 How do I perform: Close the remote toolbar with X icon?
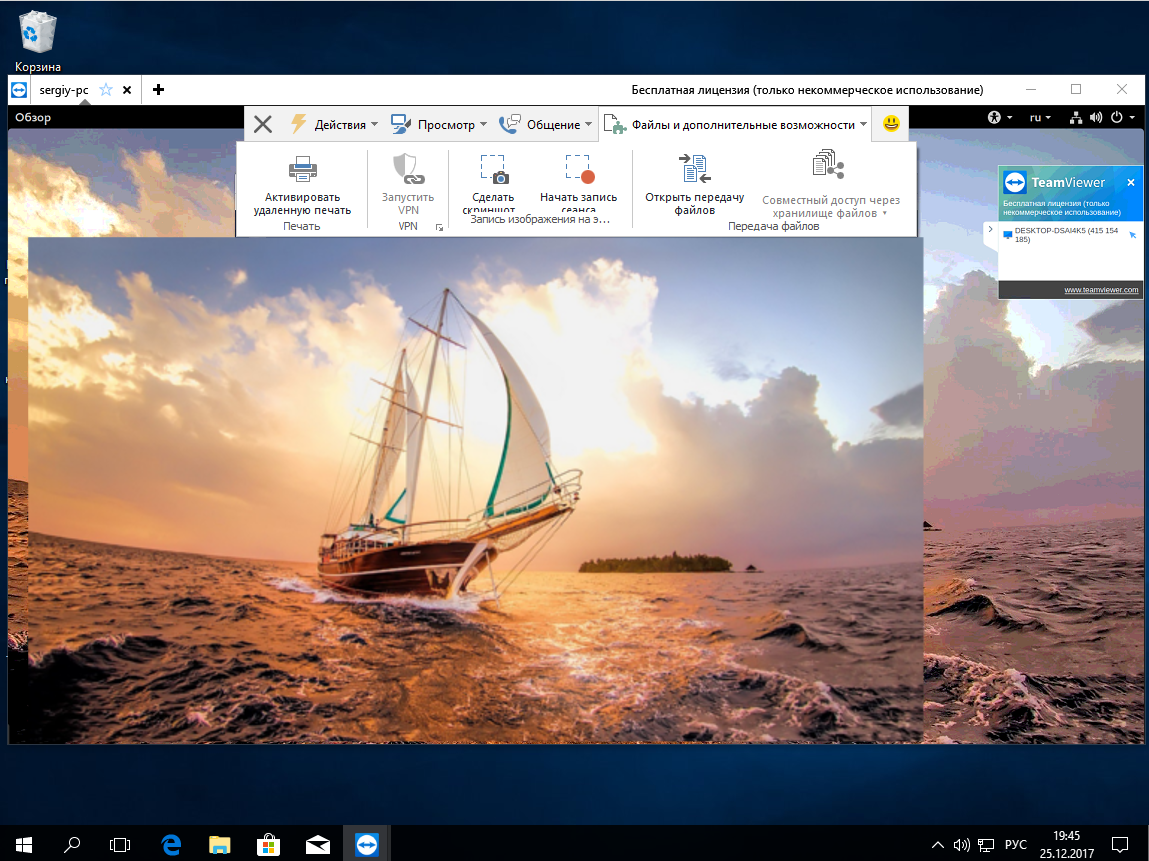point(263,125)
